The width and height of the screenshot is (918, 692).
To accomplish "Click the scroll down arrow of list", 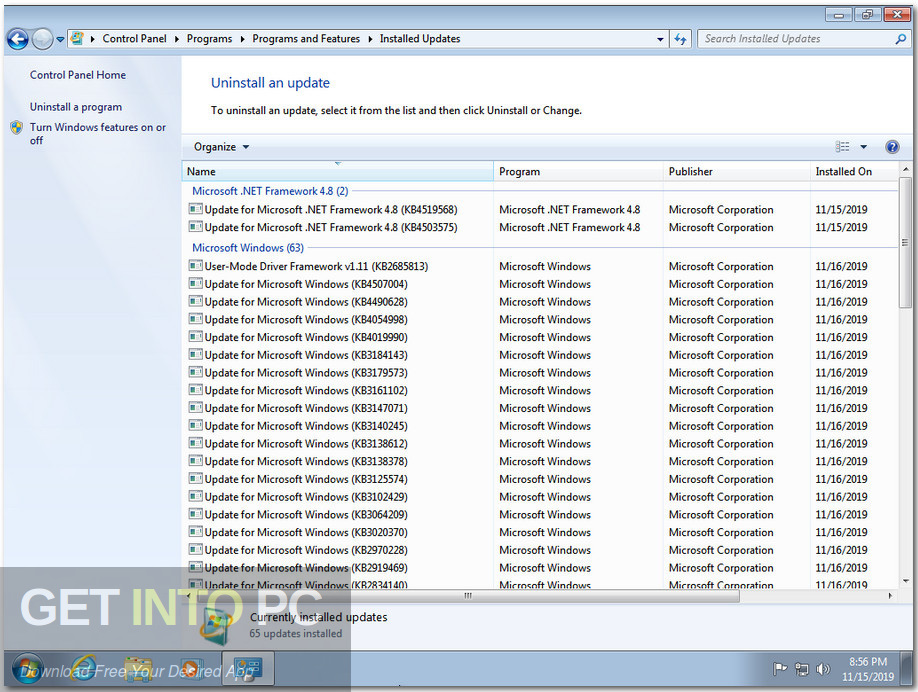I will [905, 581].
